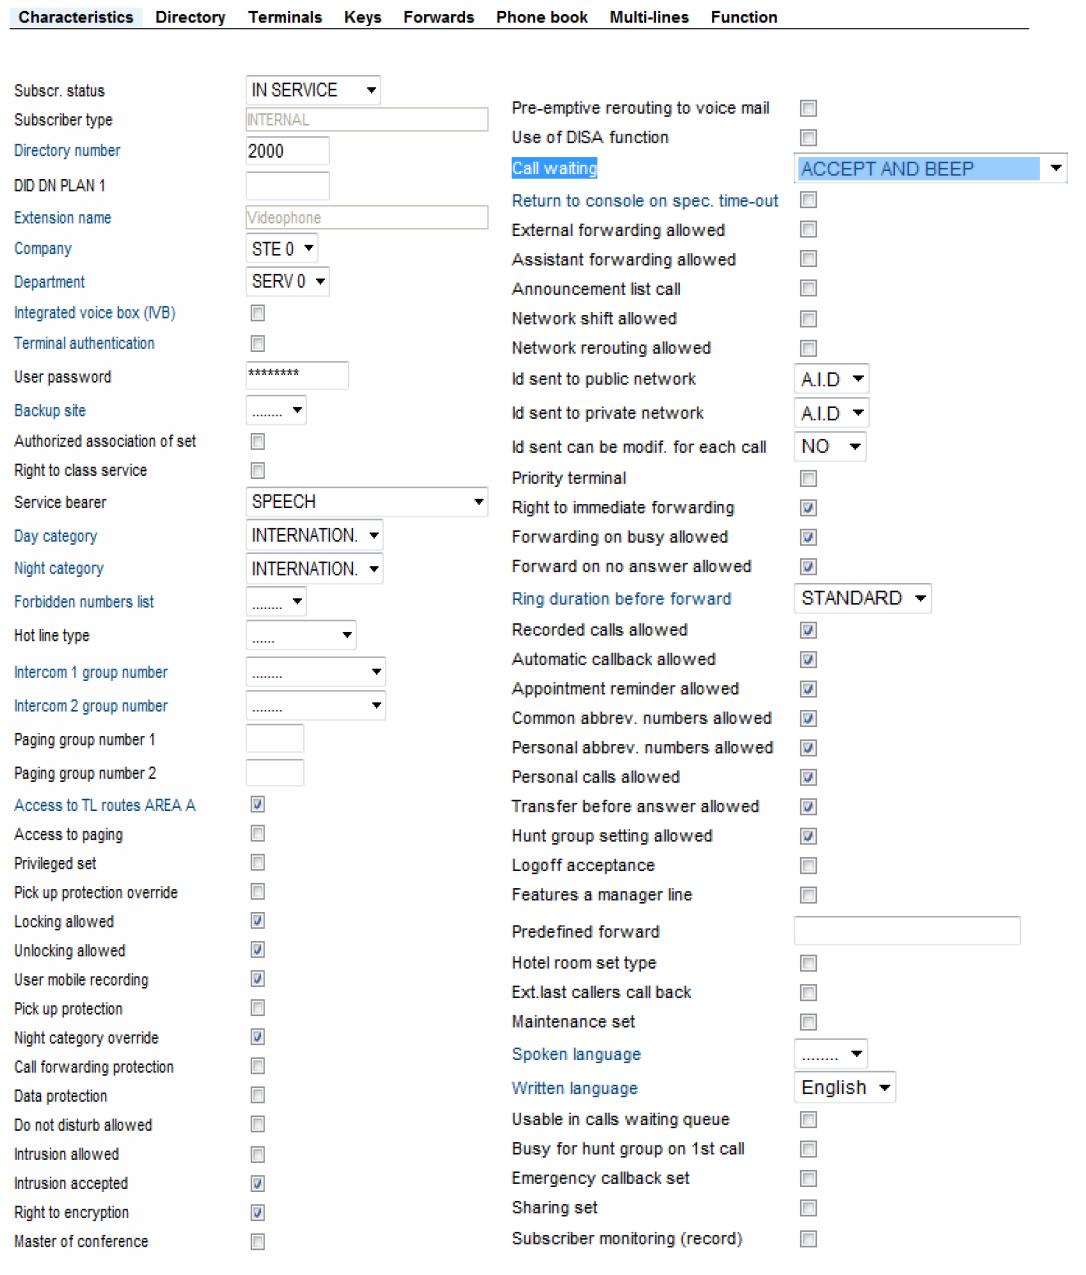Toggle the Do not disturb allowed checkbox
The height and width of the screenshot is (1275, 1086).
coord(258,1125)
